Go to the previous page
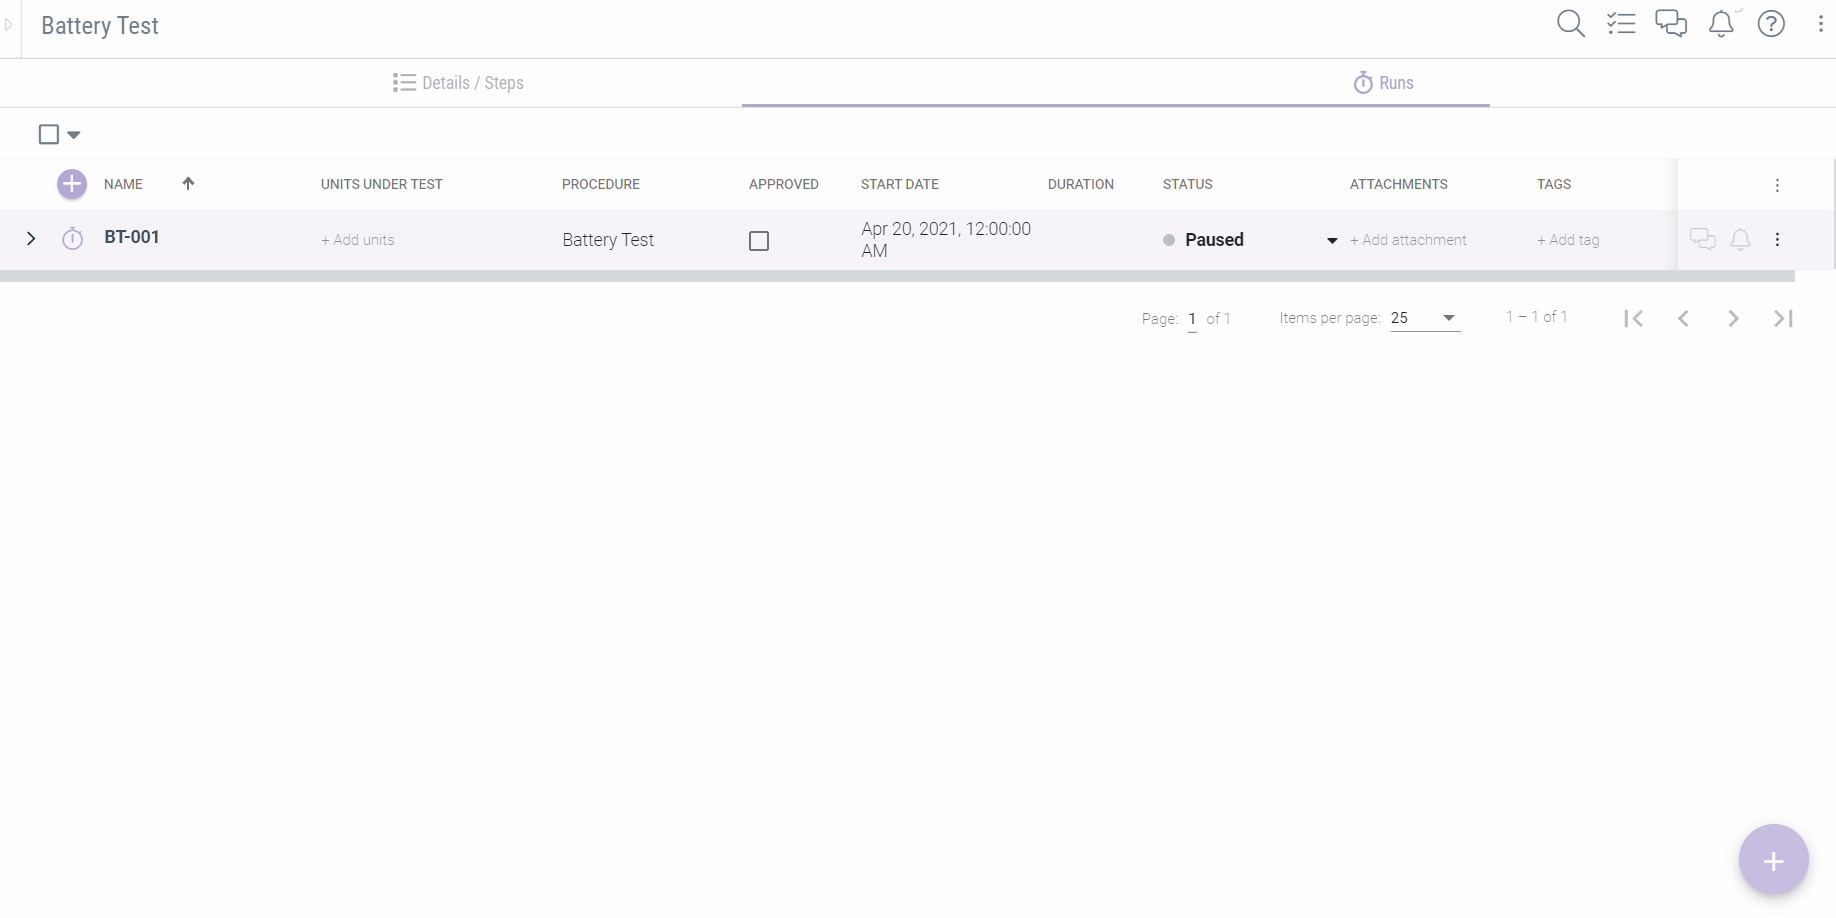1836x918 pixels. click(1684, 318)
